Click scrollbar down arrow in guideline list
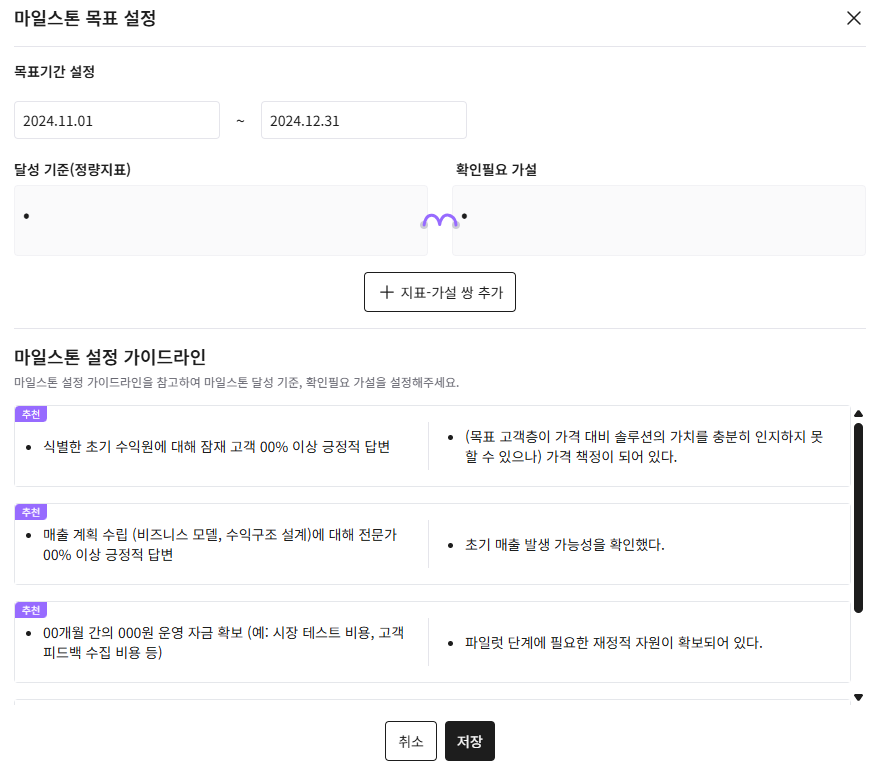 pos(858,697)
